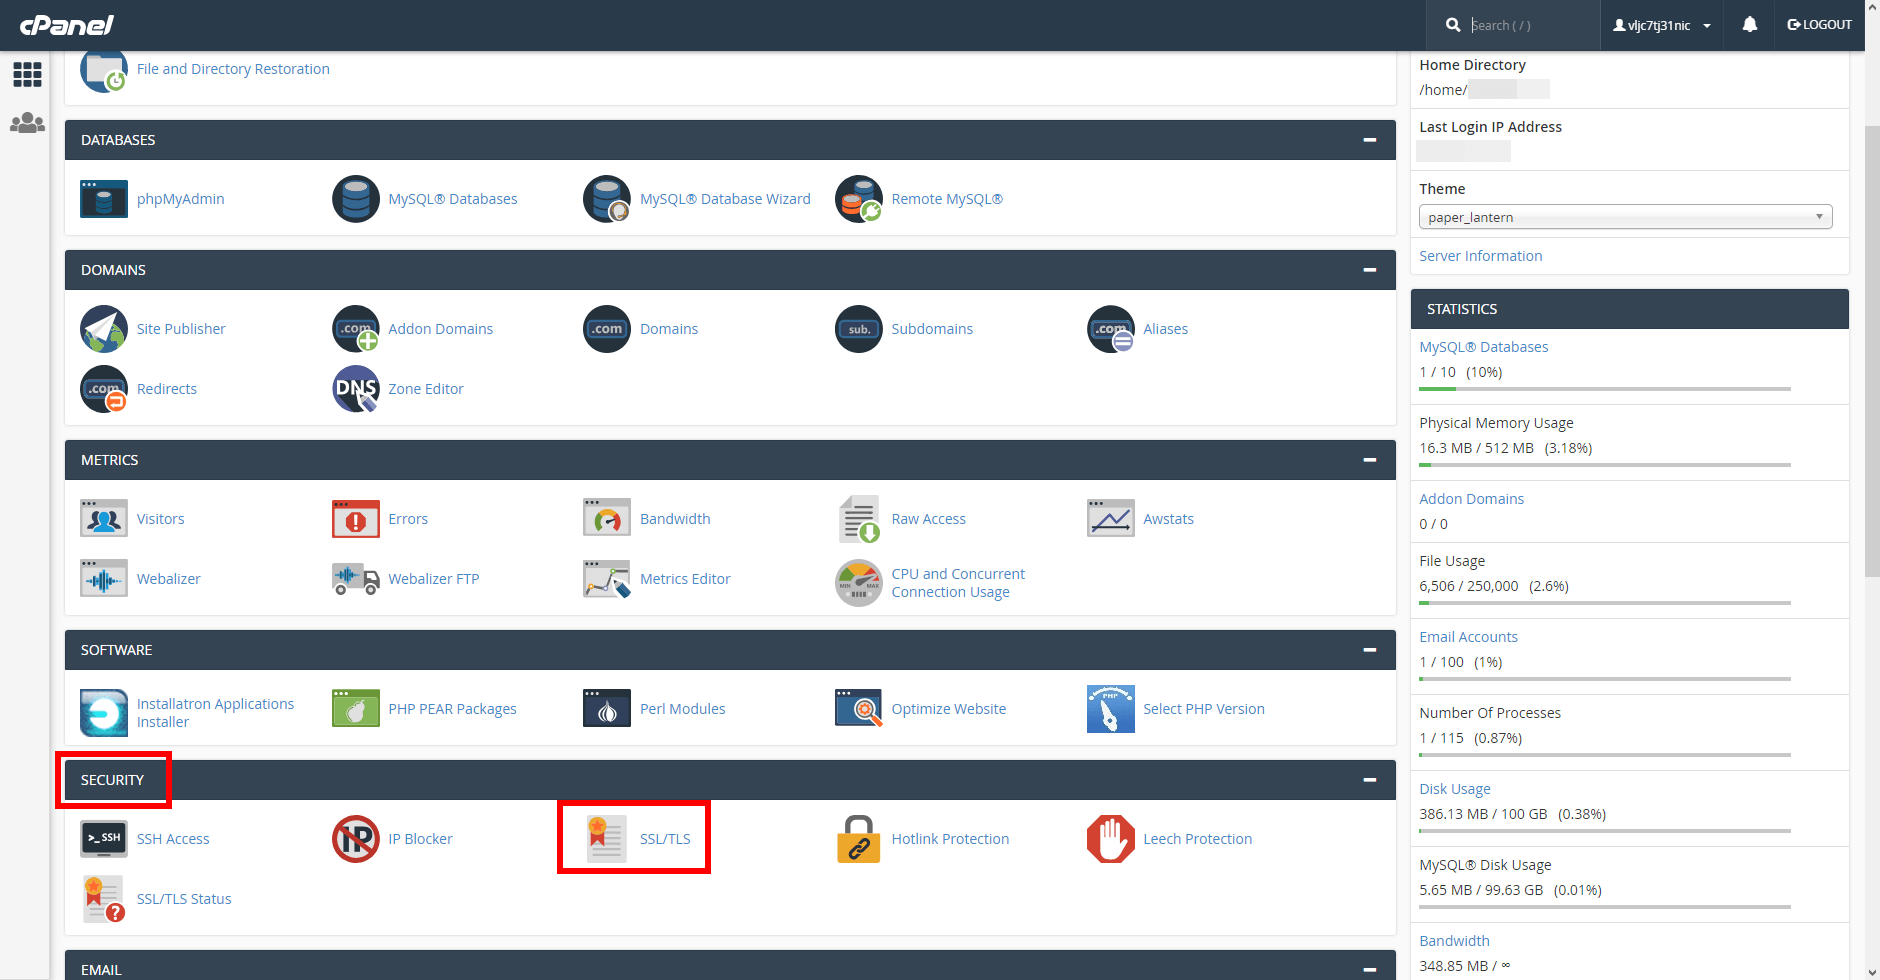Open the IP Blocker icon
The height and width of the screenshot is (980, 1880).
(356, 839)
